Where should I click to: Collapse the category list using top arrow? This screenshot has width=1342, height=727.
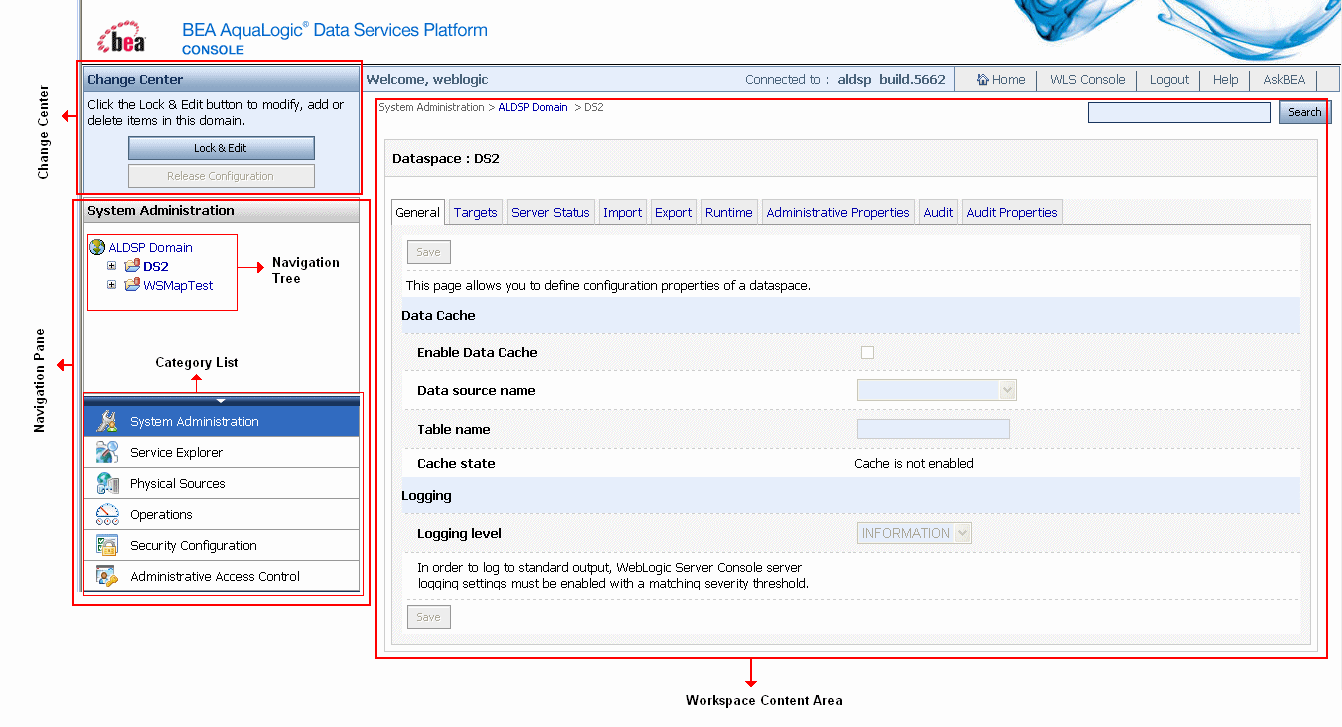[x=221, y=401]
